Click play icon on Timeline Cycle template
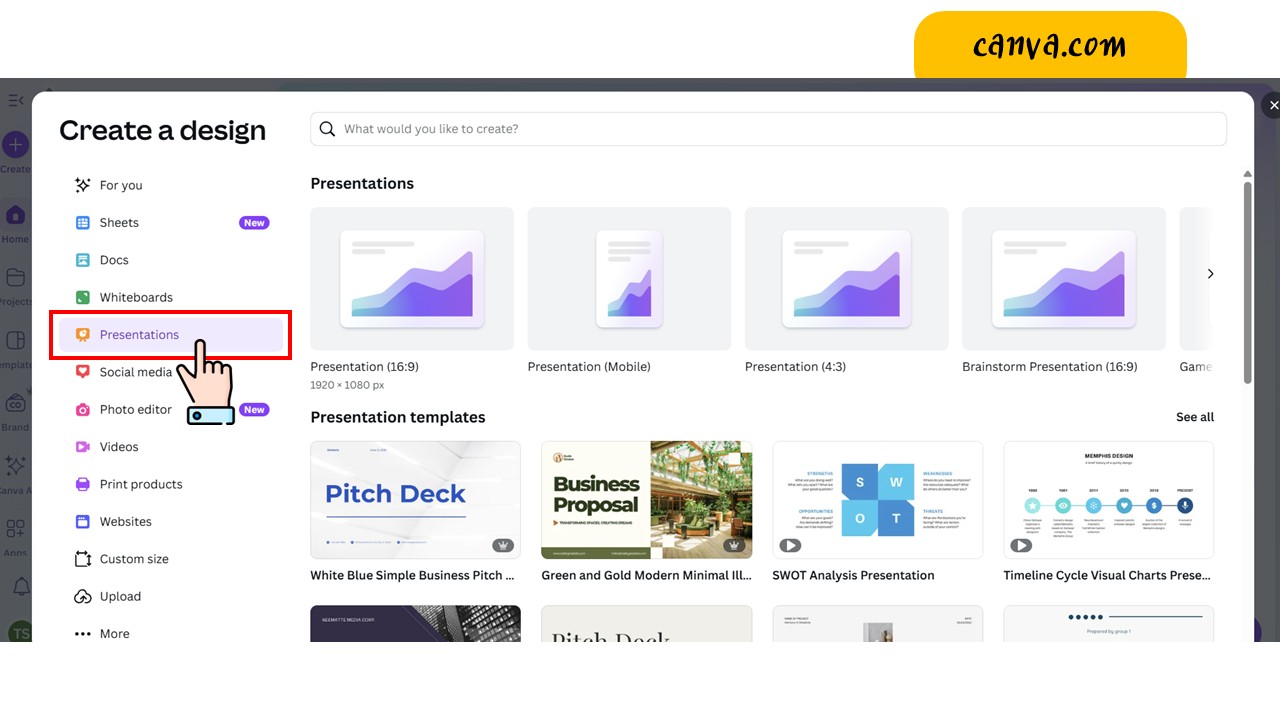Image resolution: width=1280 pixels, height=720 pixels. [1021, 546]
